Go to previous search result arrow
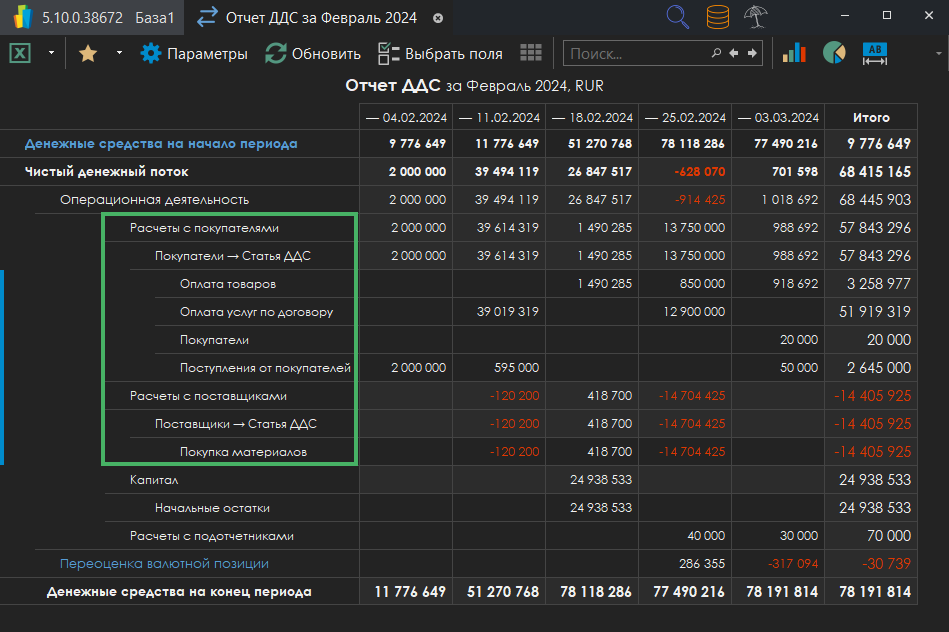The width and height of the screenshot is (949, 632). click(x=733, y=54)
